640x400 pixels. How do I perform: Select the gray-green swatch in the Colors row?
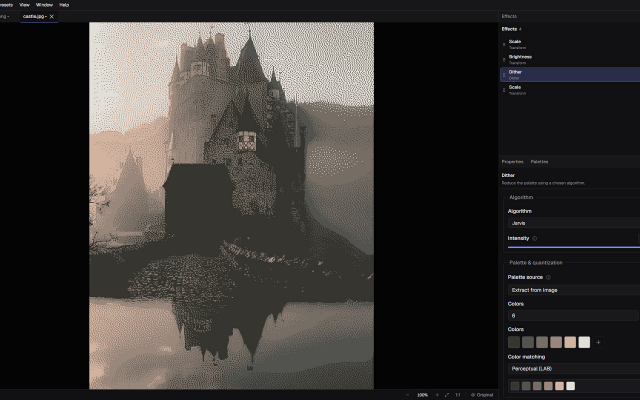tap(528, 342)
